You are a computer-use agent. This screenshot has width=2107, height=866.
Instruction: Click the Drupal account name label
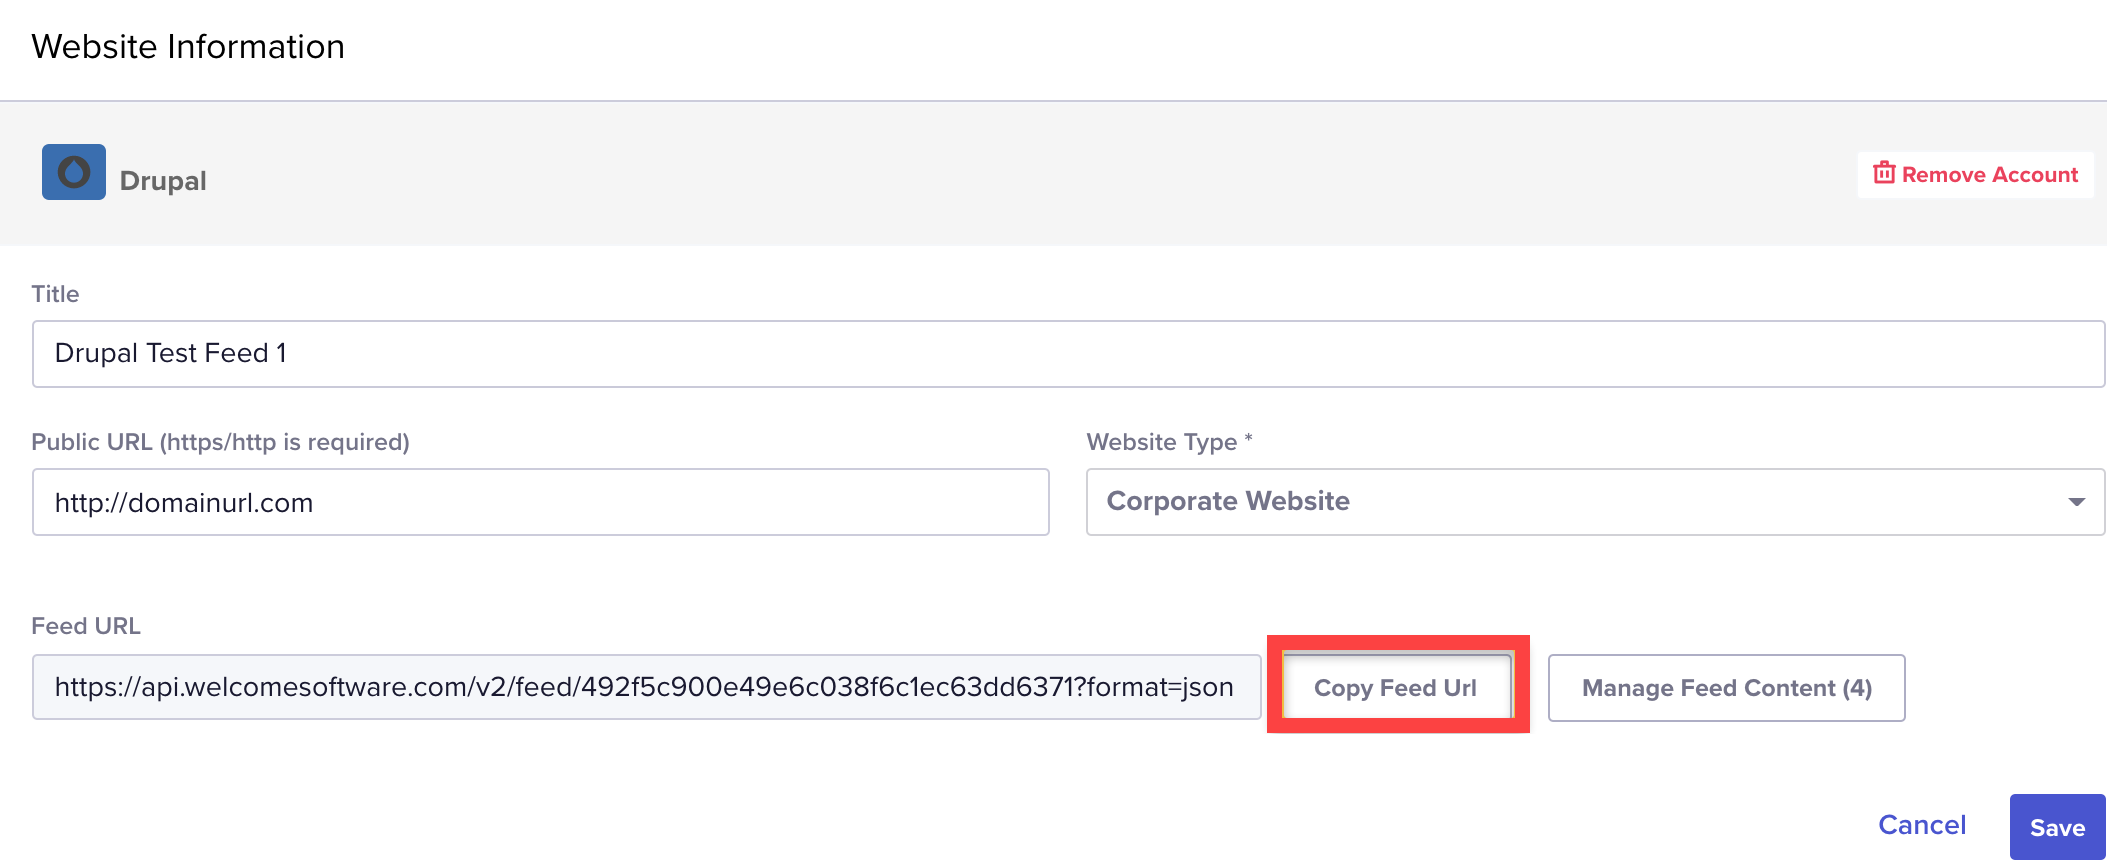coord(163,181)
